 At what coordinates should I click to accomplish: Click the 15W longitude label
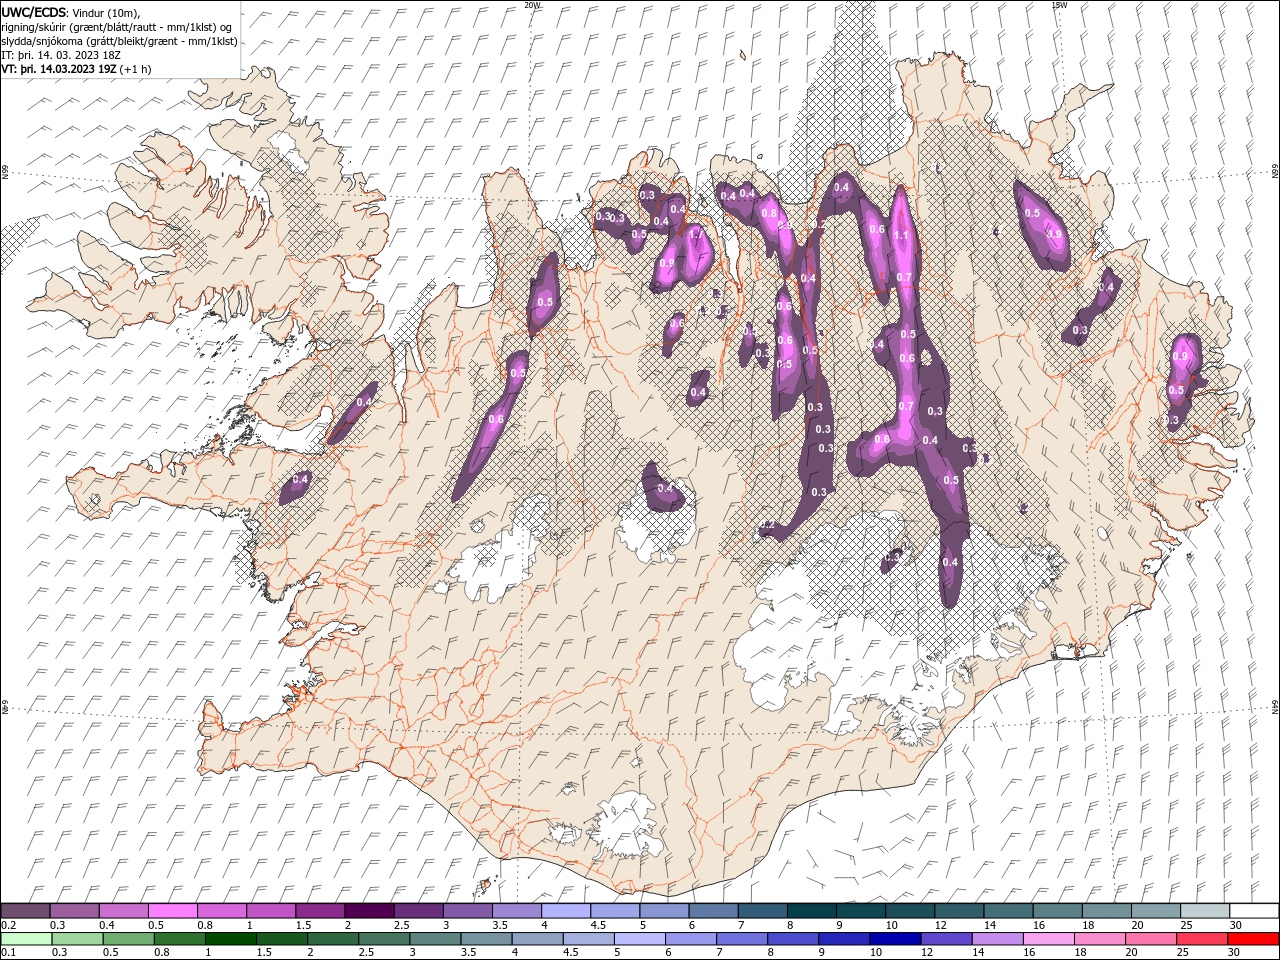(x=1058, y=5)
